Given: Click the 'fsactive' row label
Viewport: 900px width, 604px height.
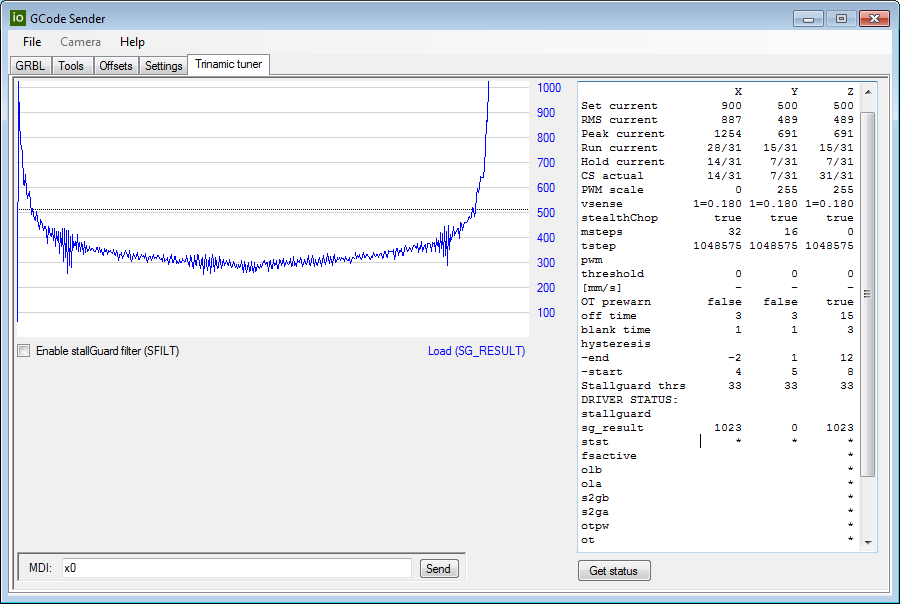Looking at the screenshot, I should coord(608,456).
